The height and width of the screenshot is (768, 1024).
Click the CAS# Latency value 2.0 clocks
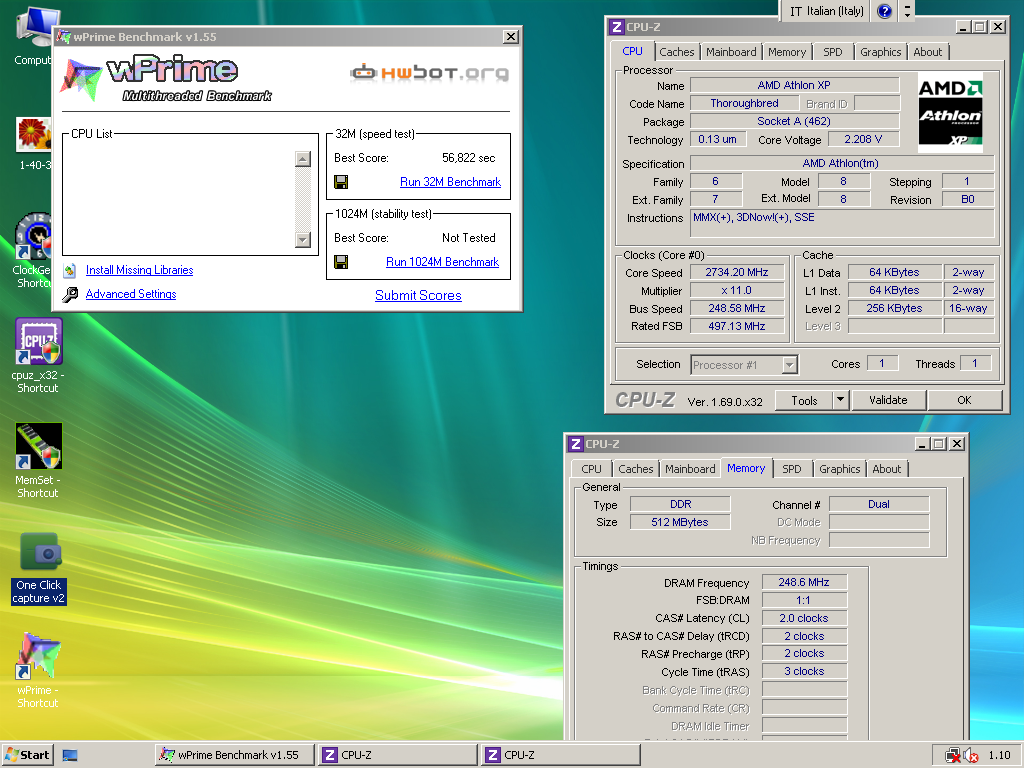coord(804,618)
